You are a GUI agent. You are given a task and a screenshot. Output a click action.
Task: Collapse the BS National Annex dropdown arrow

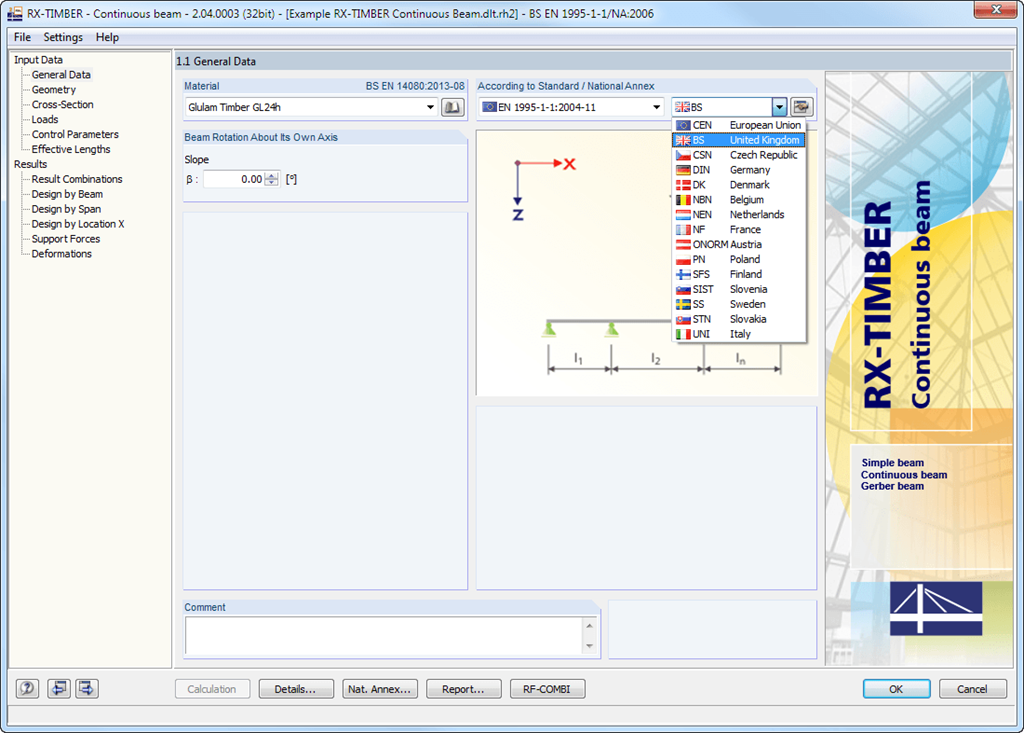pyautogui.click(x=779, y=107)
